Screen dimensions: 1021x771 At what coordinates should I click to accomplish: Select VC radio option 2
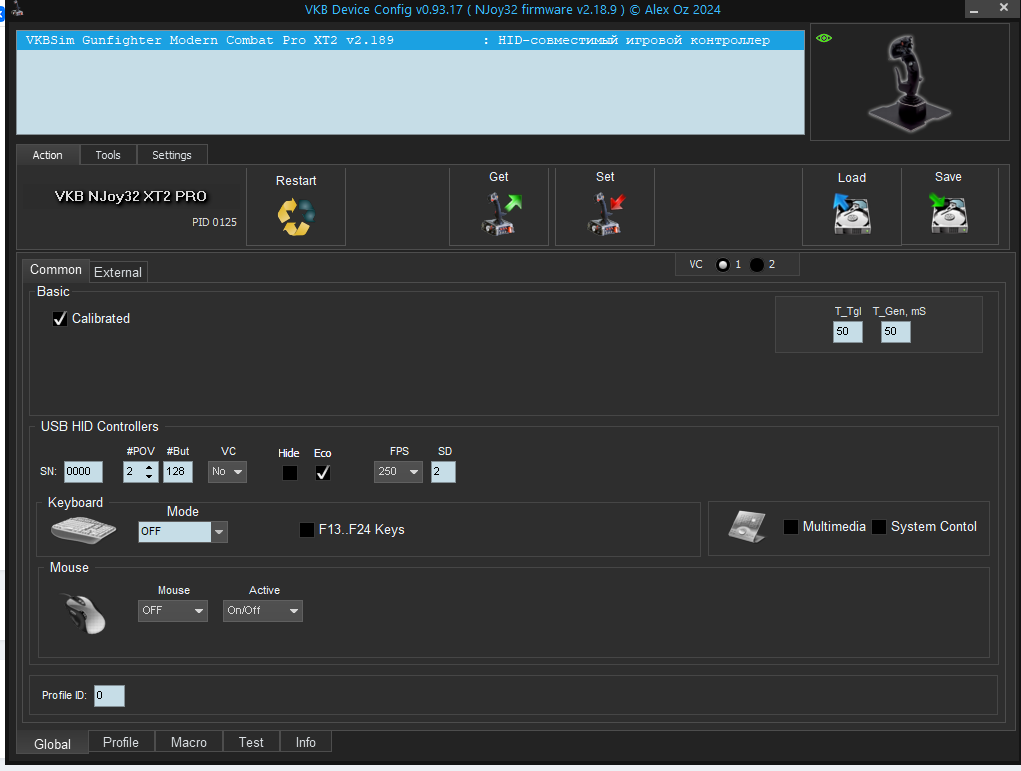(757, 265)
